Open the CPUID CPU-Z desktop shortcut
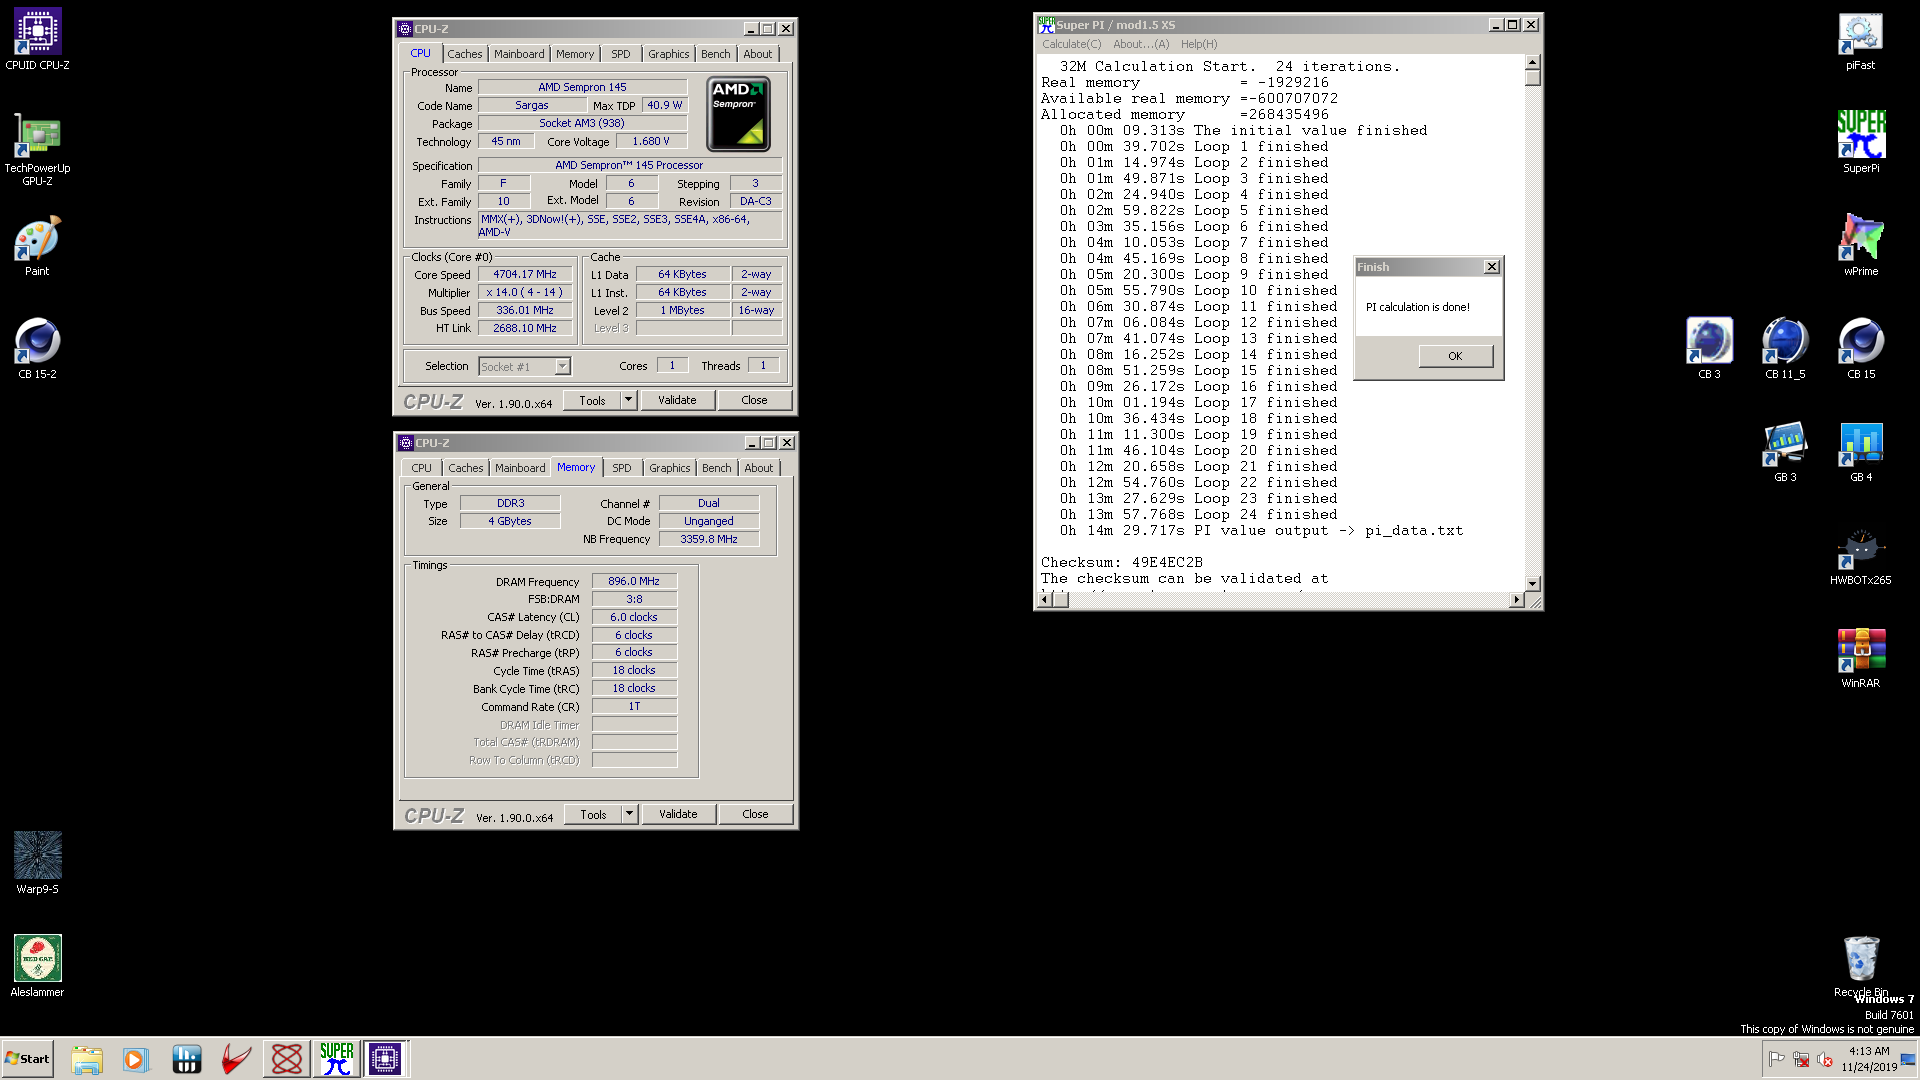1920x1080 pixels. tap(37, 40)
